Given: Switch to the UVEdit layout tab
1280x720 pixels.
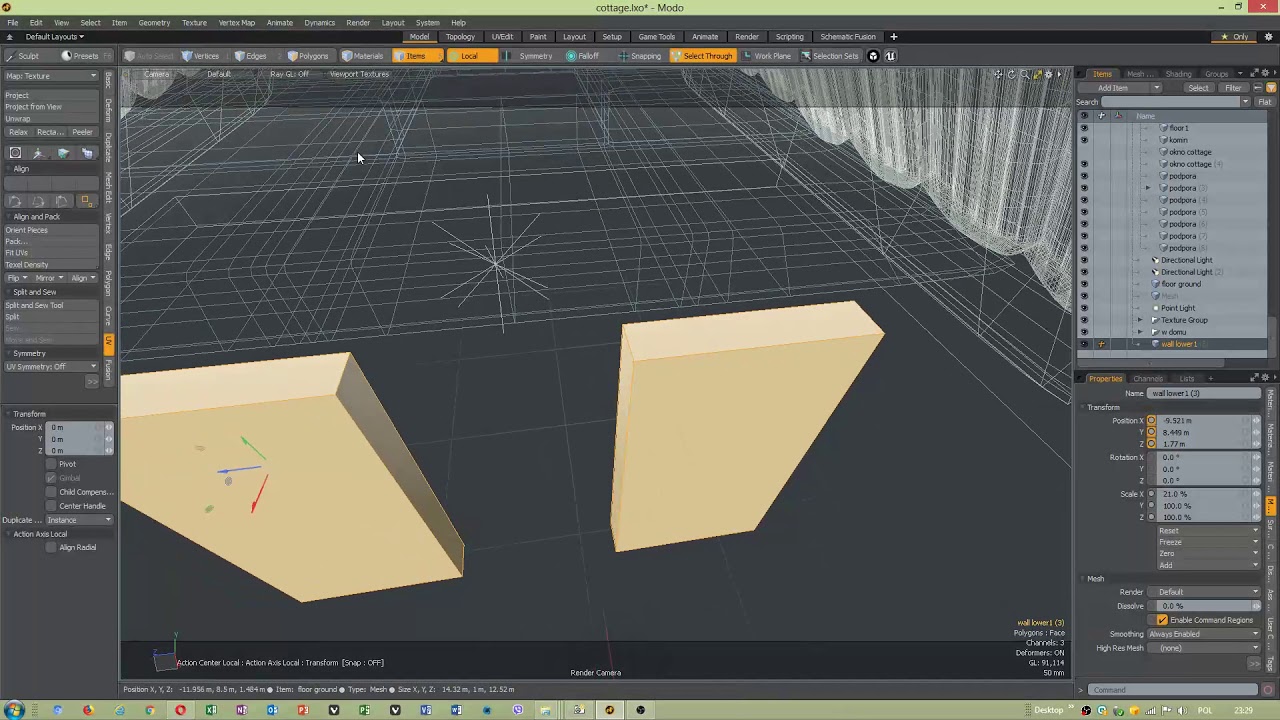Looking at the screenshot, I should pyautogui.click(x=502, y=37).
